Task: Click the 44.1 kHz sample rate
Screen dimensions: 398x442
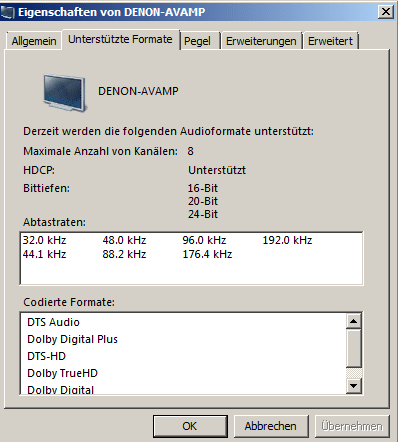Action: click(x=44, y=254)
